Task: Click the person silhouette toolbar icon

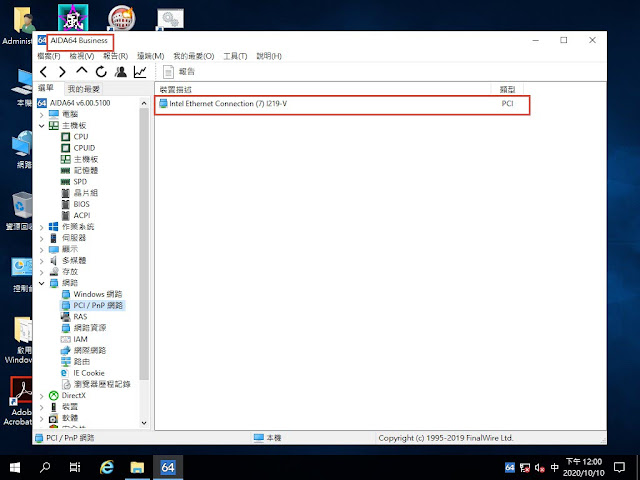Action: (x=120, y=72)
